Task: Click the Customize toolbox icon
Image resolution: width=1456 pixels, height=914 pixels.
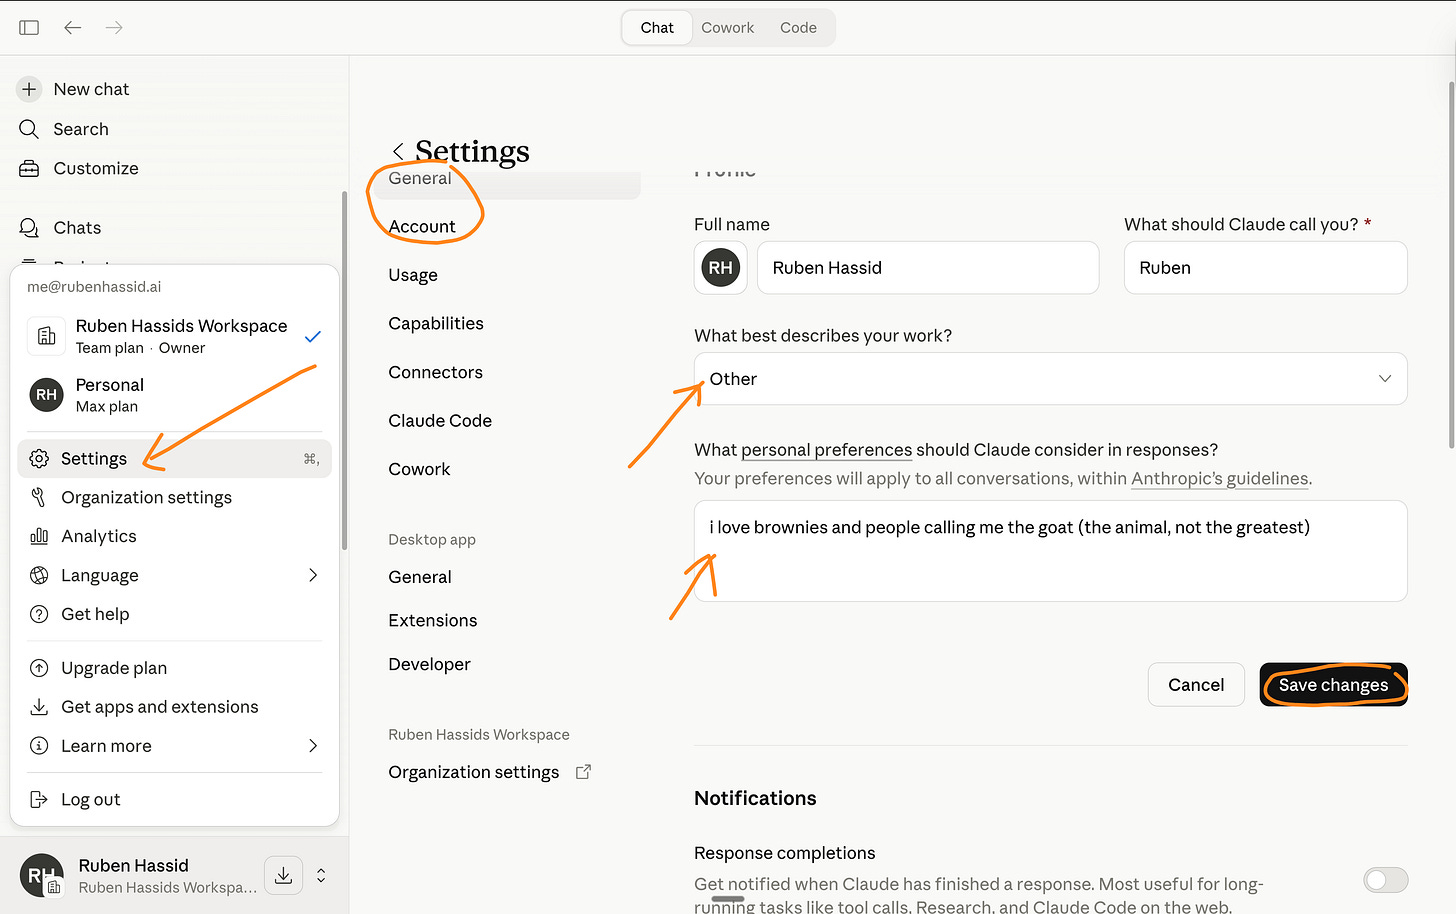Action: point(29,168)
